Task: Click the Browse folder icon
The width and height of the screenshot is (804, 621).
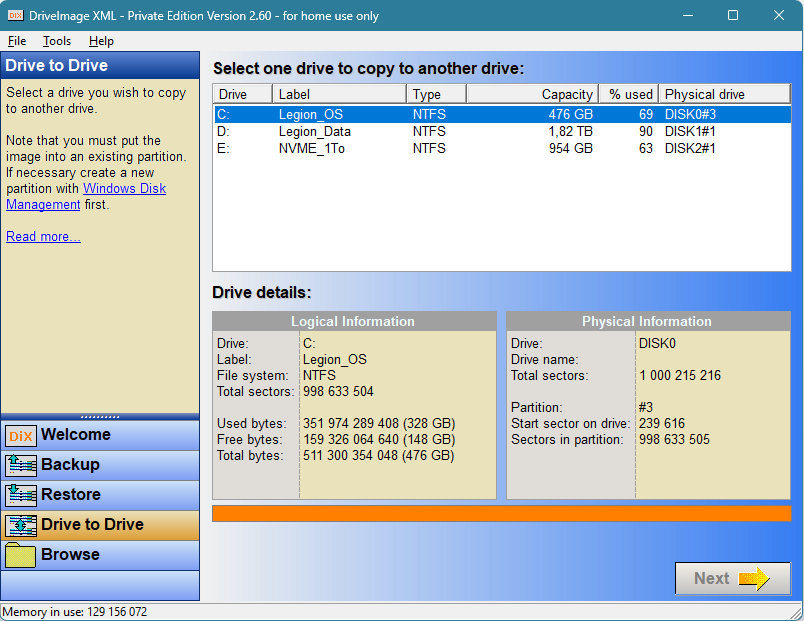Action: point(21,555)
